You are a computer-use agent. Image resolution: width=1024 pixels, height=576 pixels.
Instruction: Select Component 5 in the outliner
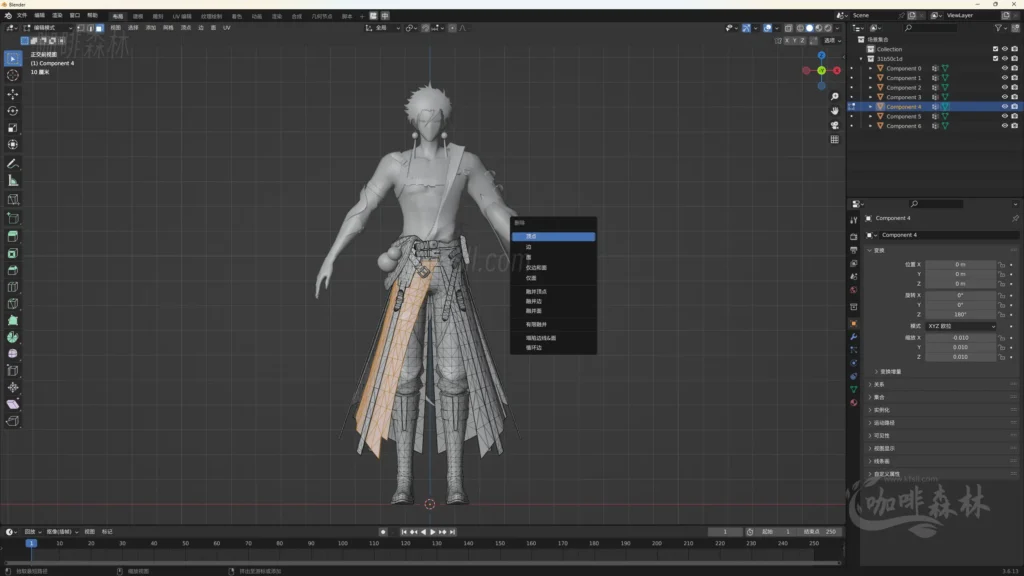pos(903,116)
